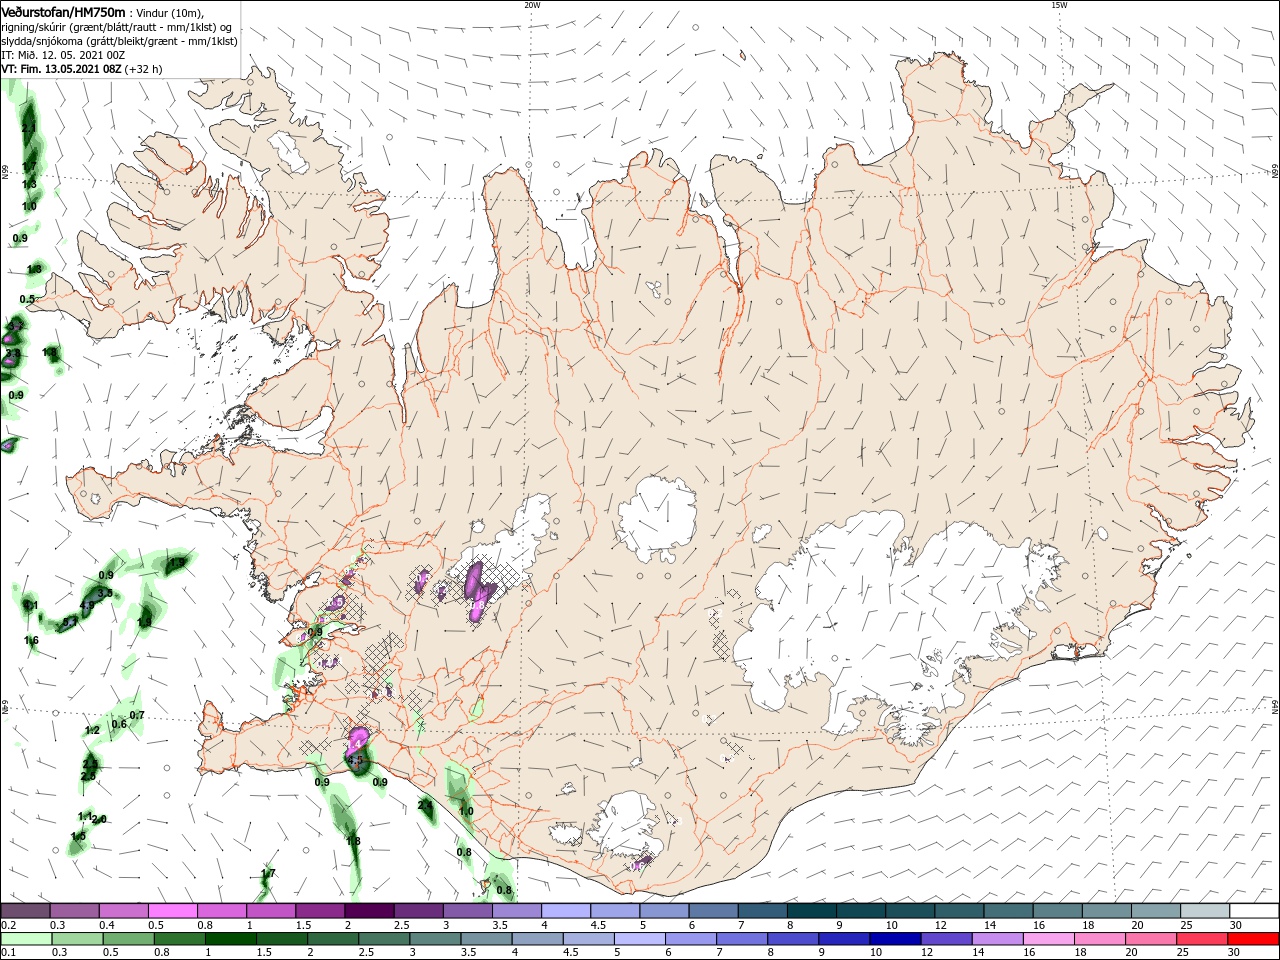Select the 12 swatch in the upper legend row

[x=959, y=911]
